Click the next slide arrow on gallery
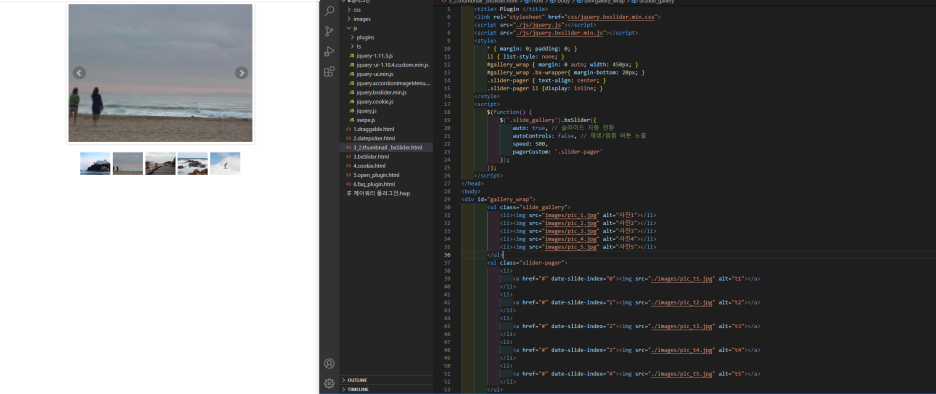 coord(241,73)
